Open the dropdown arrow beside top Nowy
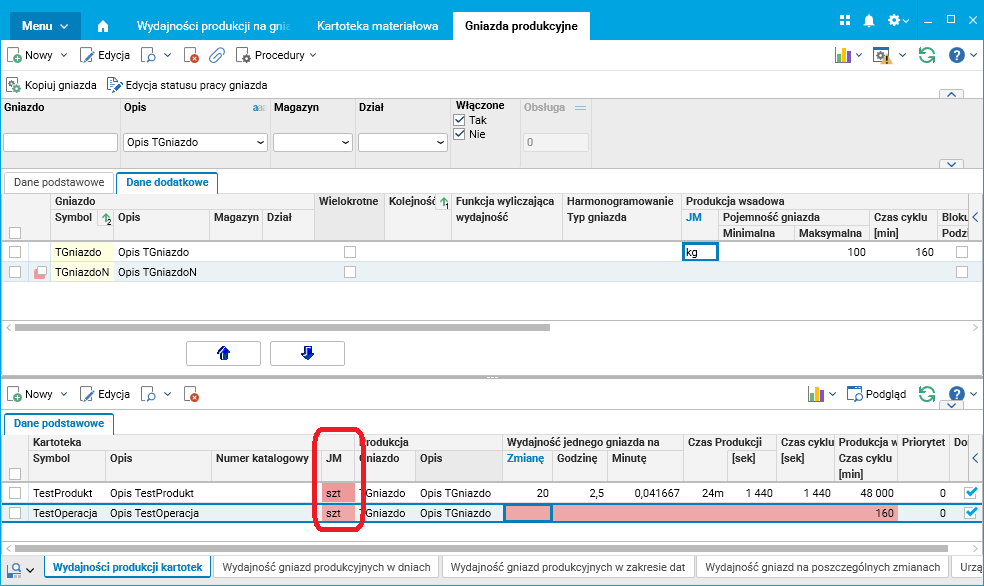This screenshot has height=586, width=984. pos(63,55)
